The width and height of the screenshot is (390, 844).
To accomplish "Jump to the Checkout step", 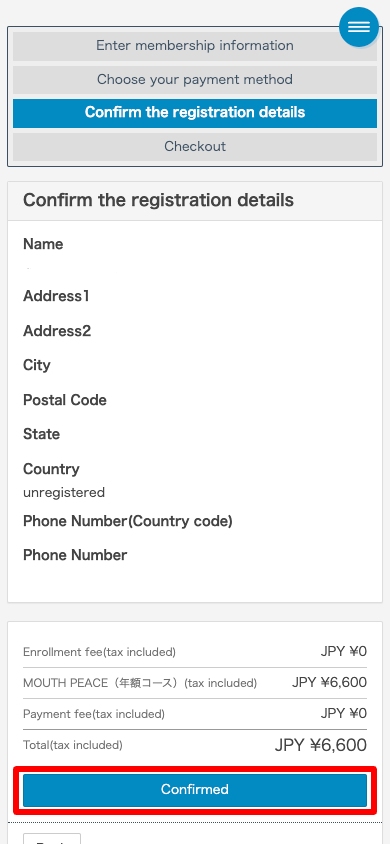I will tap(195, 146).
